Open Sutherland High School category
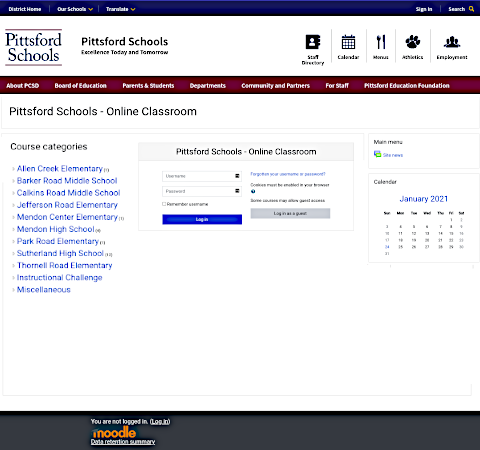 (60, 253)
